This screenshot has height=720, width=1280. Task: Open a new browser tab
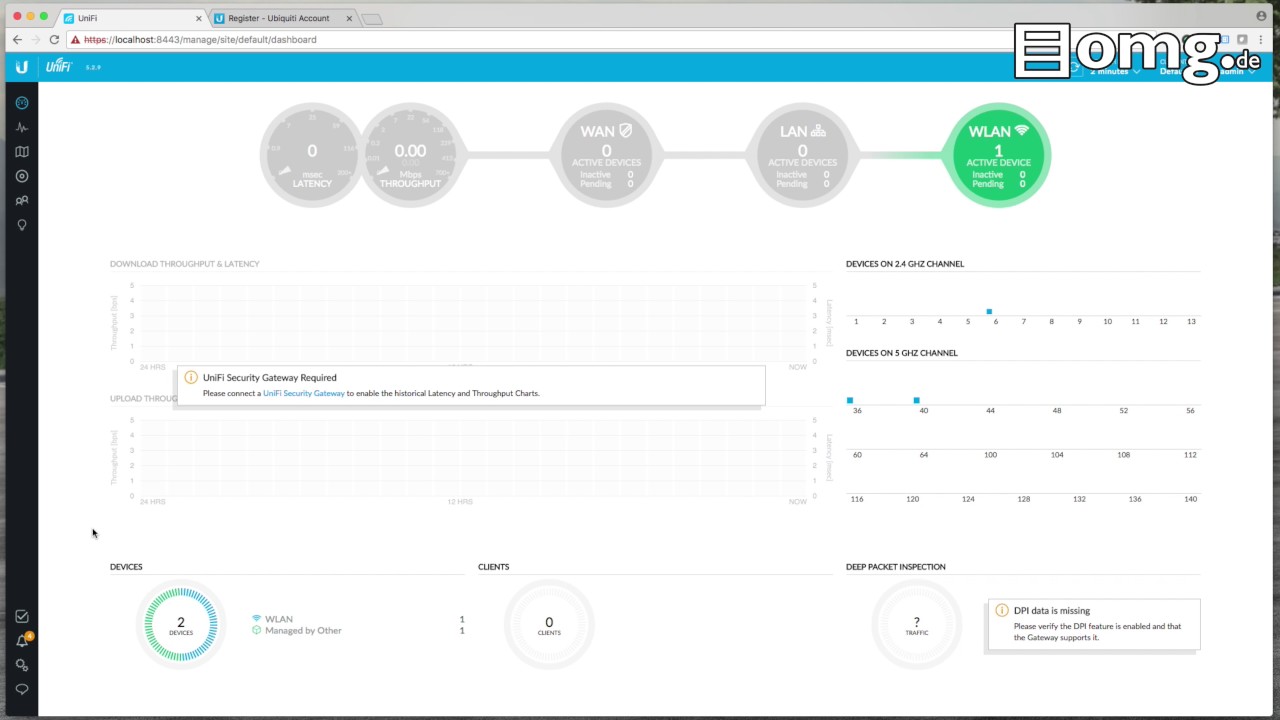point(371,19)
